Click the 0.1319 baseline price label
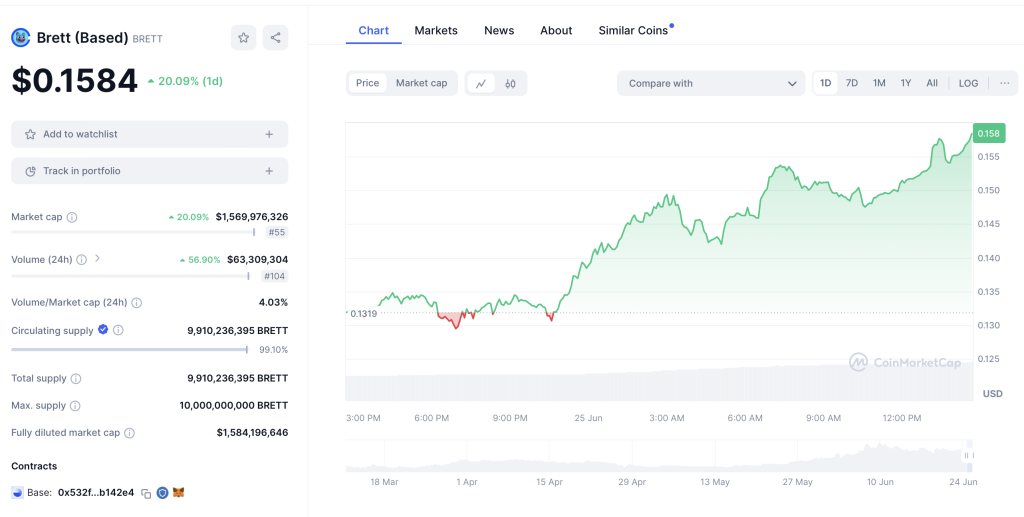This screenshot has width=1024, height=517. click(363, 313)
